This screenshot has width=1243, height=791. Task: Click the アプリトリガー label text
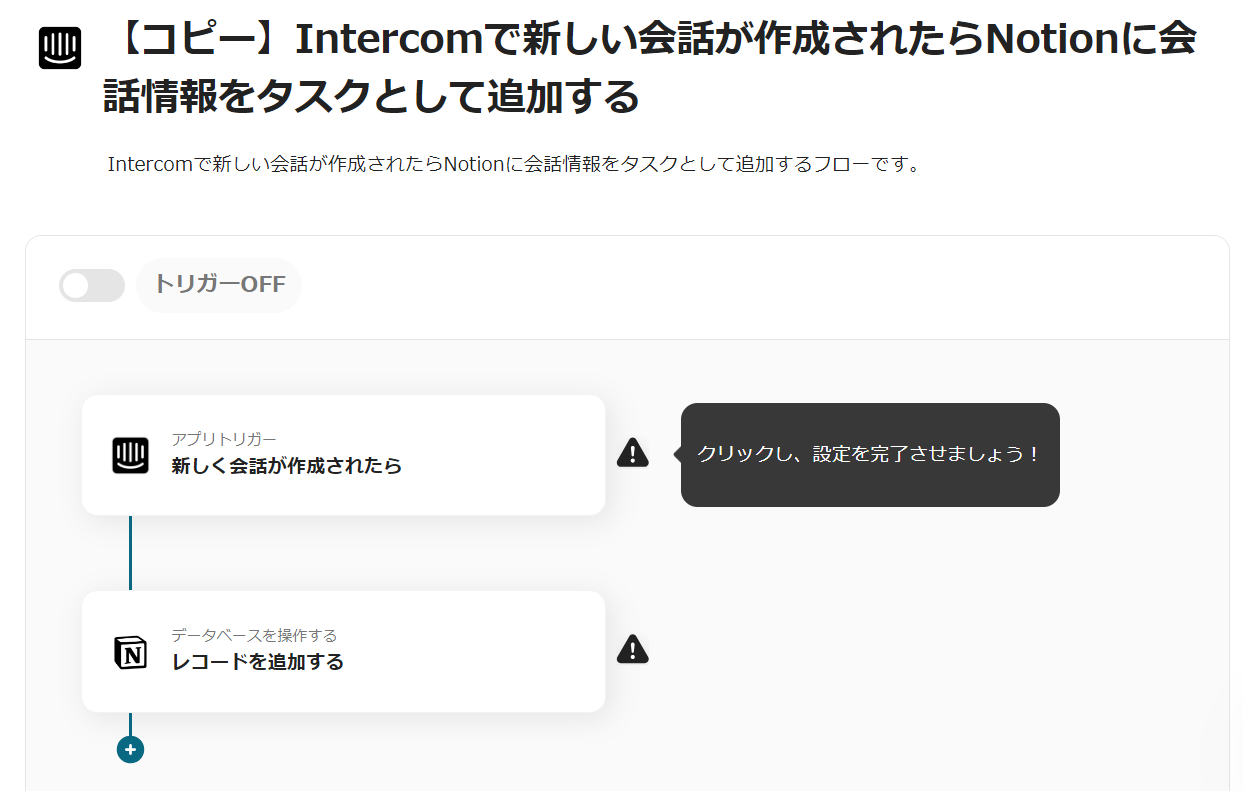point(223,439)
